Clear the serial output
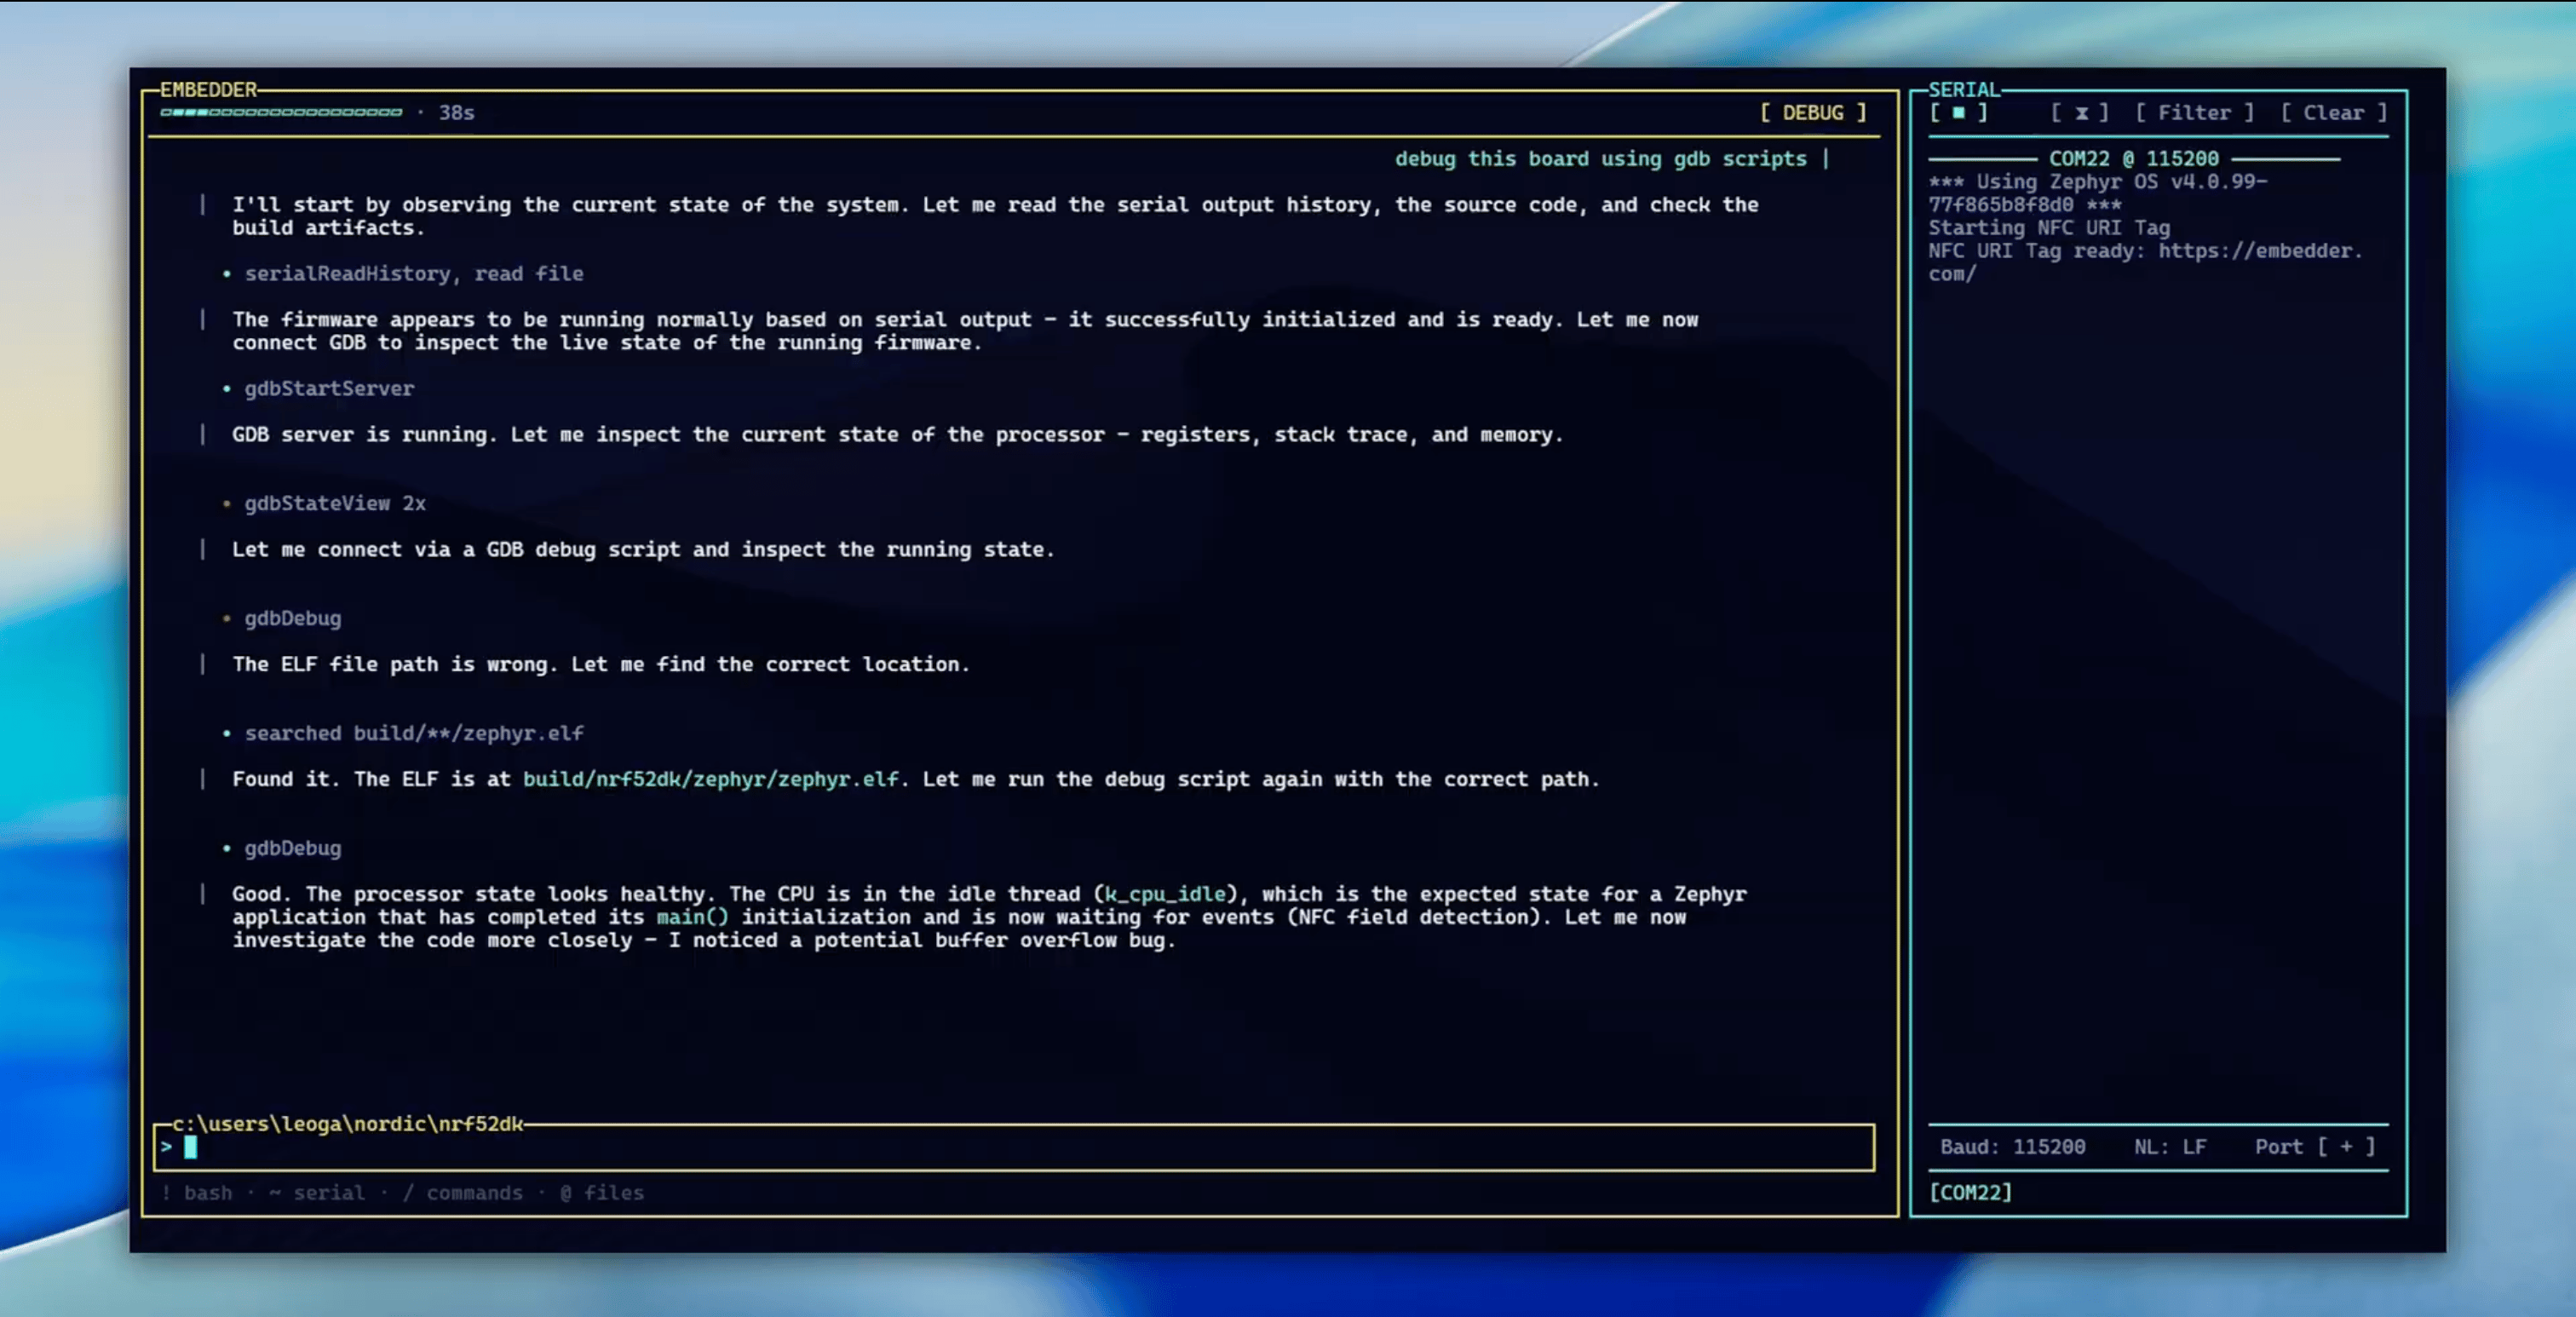This screenshot has width=2576, height=1317. (2334, 113)
